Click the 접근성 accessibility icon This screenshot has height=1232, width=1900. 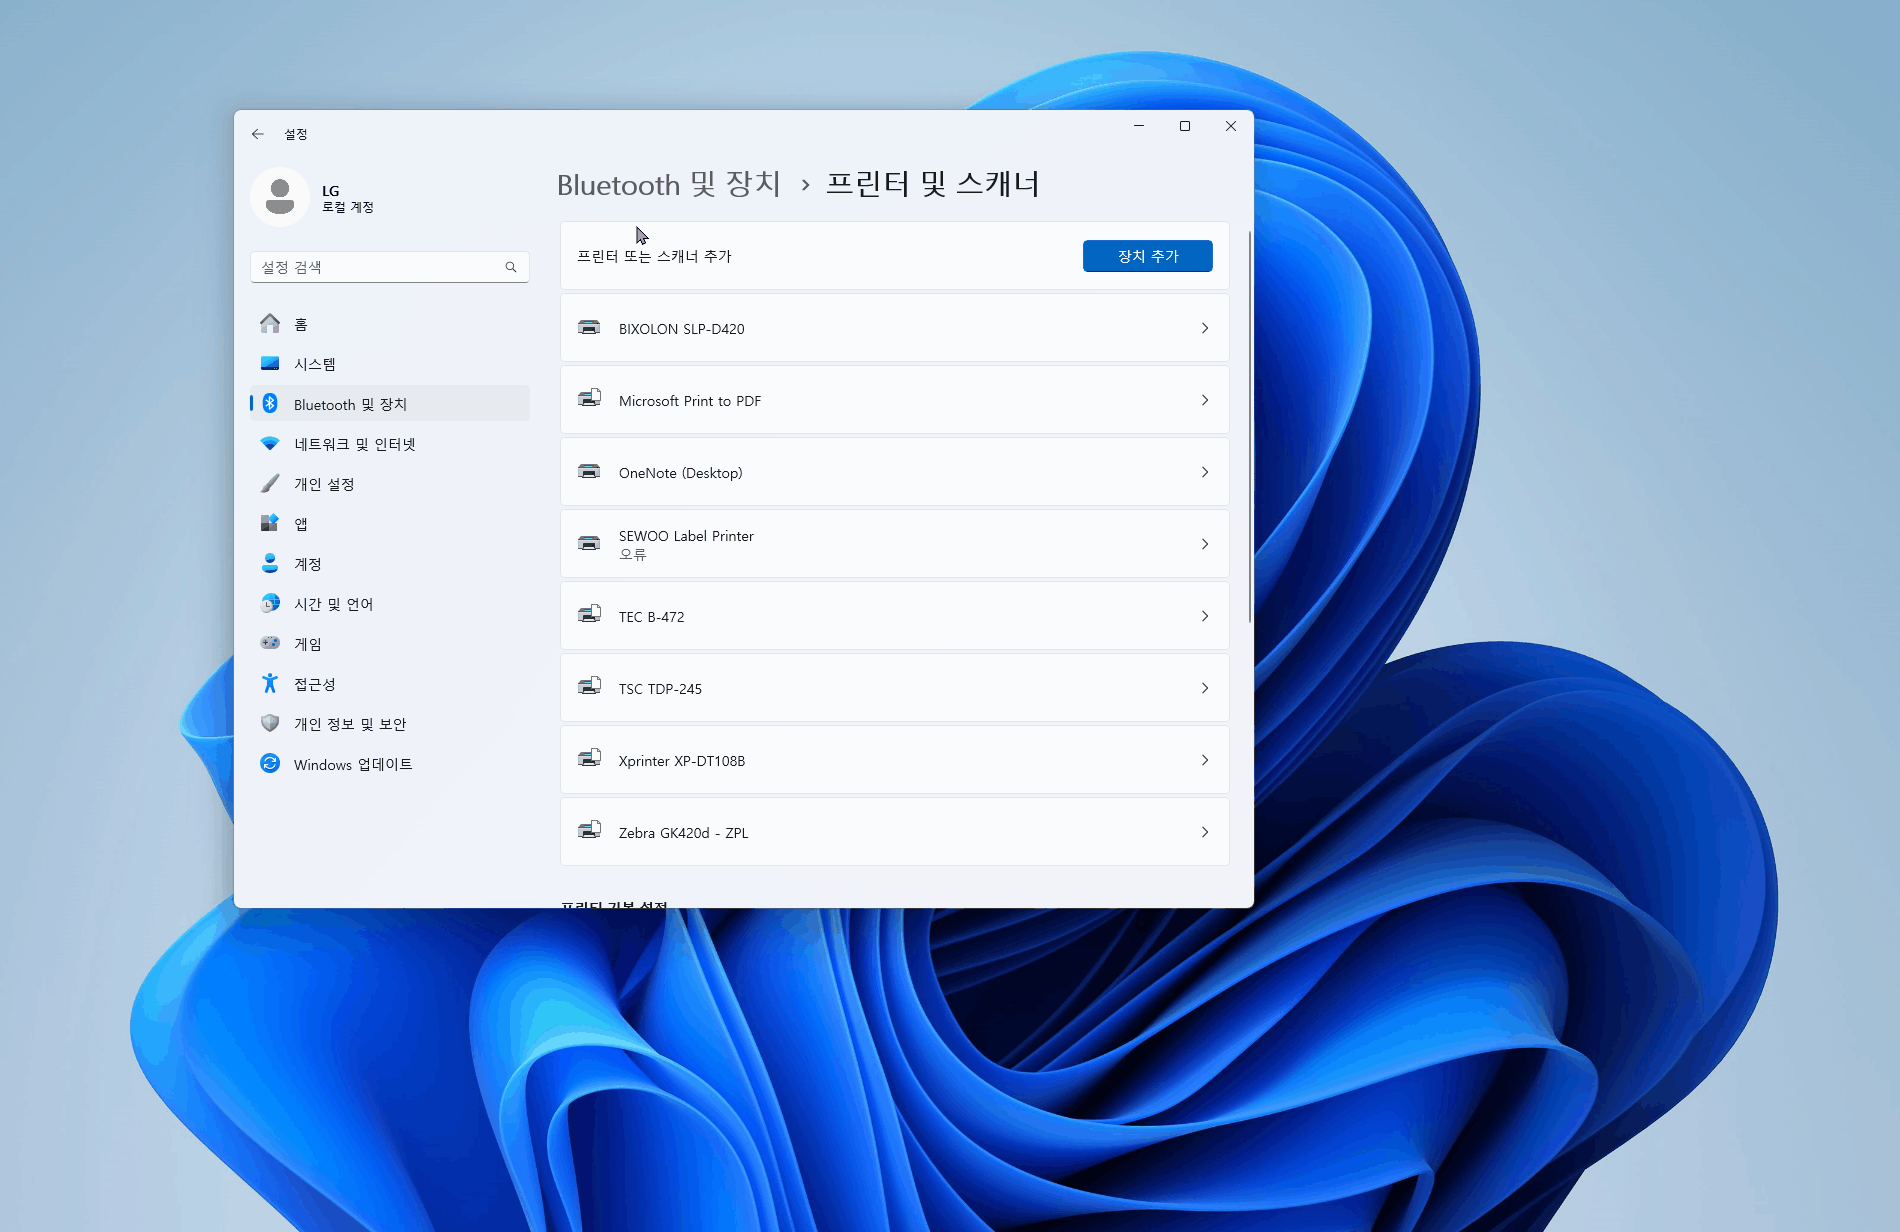coord(270,684)
